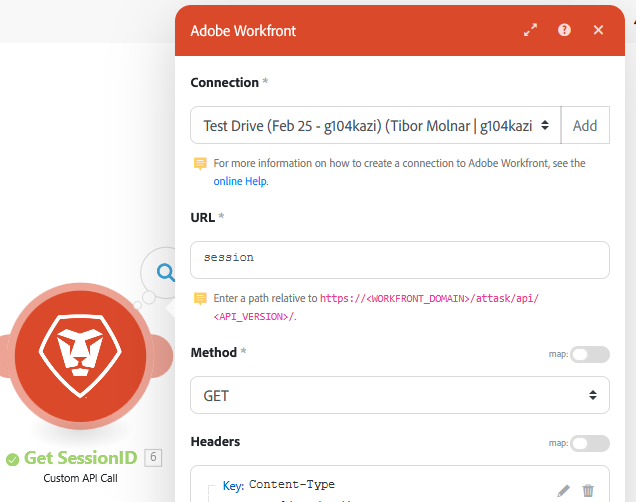Expand the Method dropdown showing GET
Screen dimensions: 636x502
tap(399, 395)
